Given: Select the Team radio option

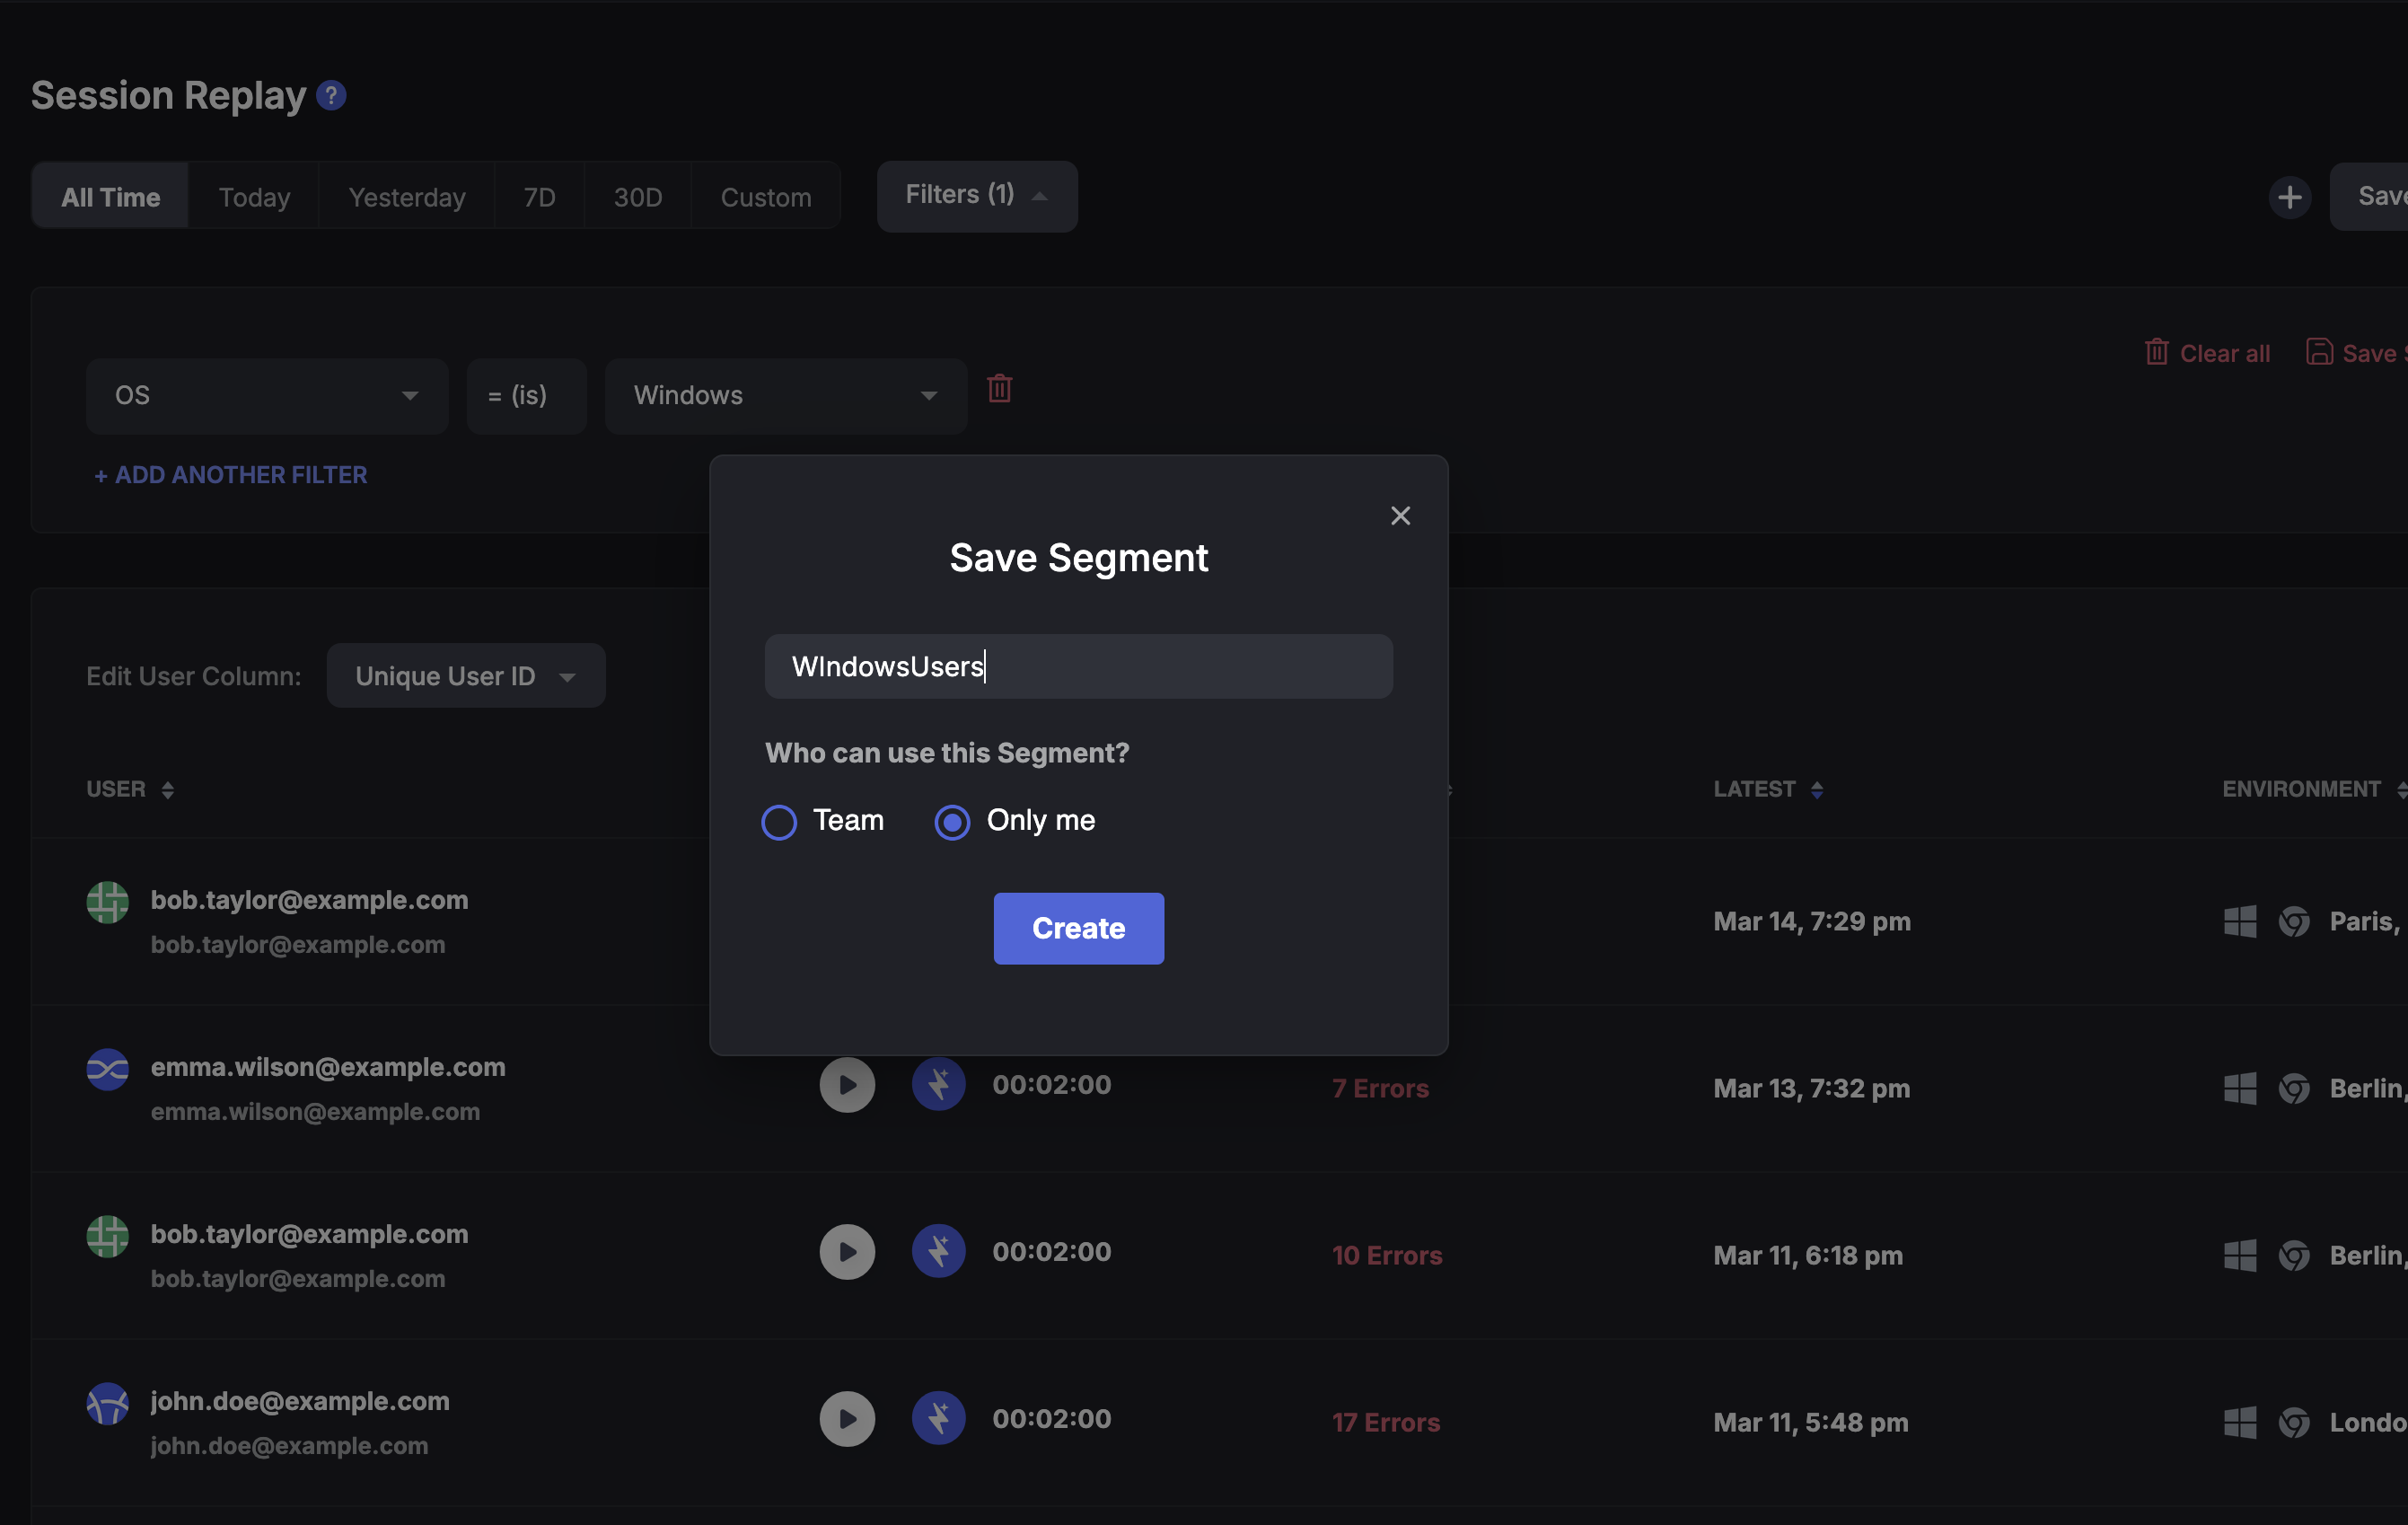Looking at the screenshot, I should [779, 822].
